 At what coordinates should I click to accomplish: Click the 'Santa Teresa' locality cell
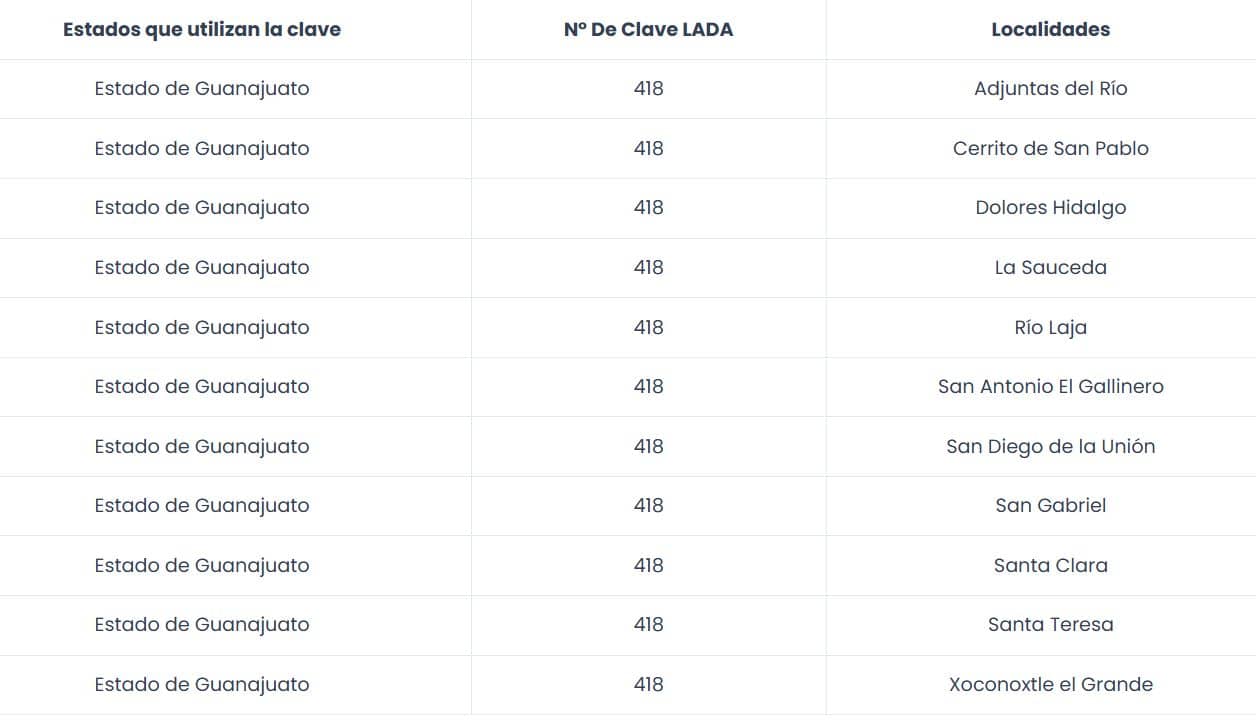click(1050, 625)
